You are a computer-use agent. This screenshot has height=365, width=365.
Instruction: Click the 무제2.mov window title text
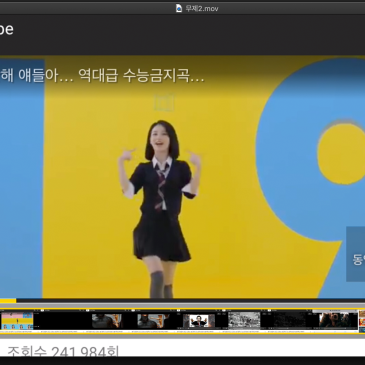(x=202, y=9)
